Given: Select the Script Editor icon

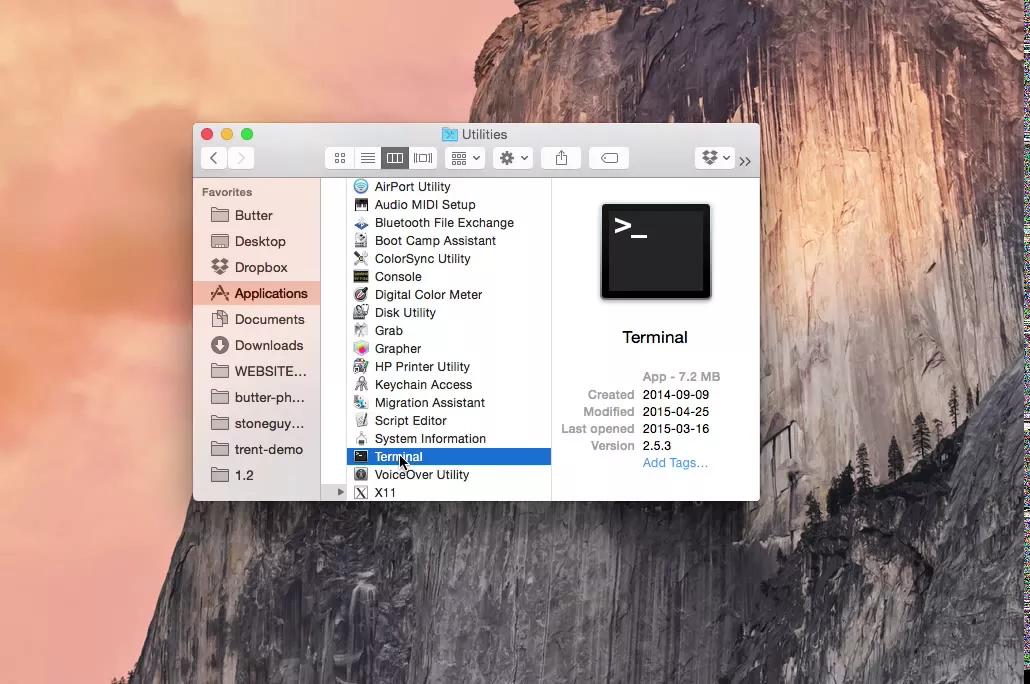Looking at the screenshot, I should [361, 421].
